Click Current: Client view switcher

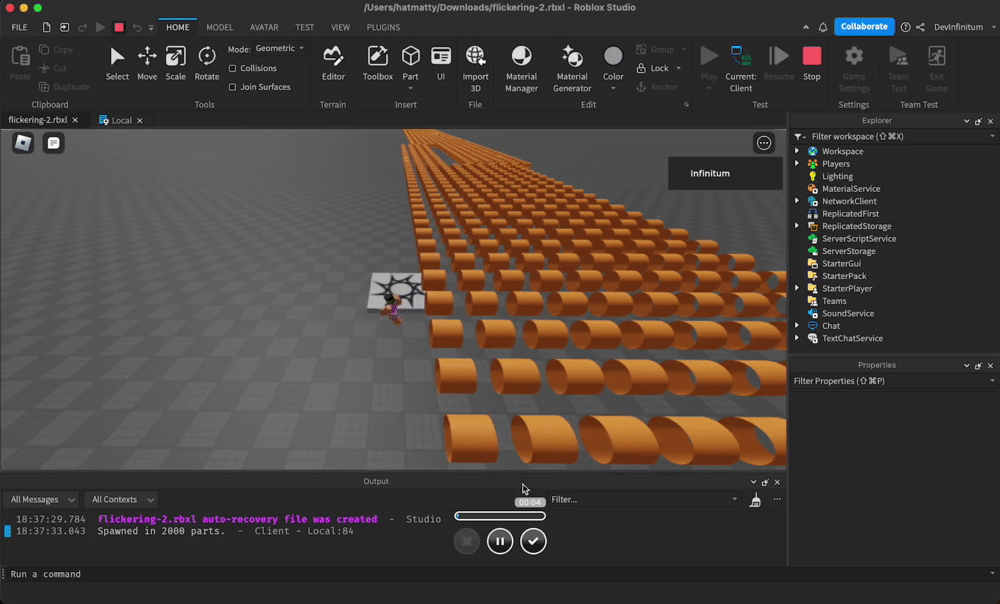point(740,68)
